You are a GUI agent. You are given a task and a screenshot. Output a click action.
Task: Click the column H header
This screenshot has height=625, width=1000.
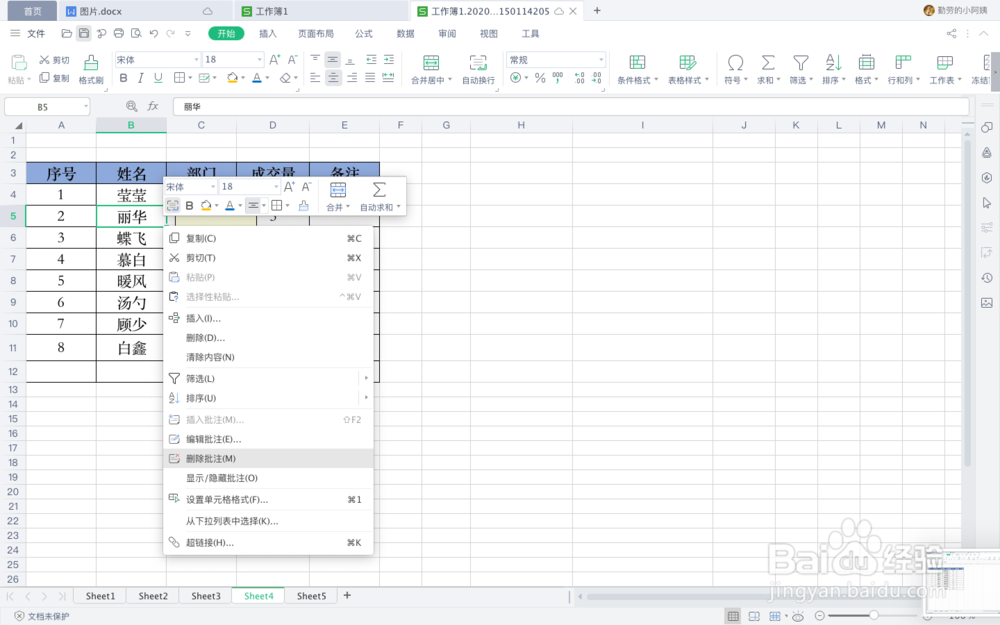pos(521,125)
